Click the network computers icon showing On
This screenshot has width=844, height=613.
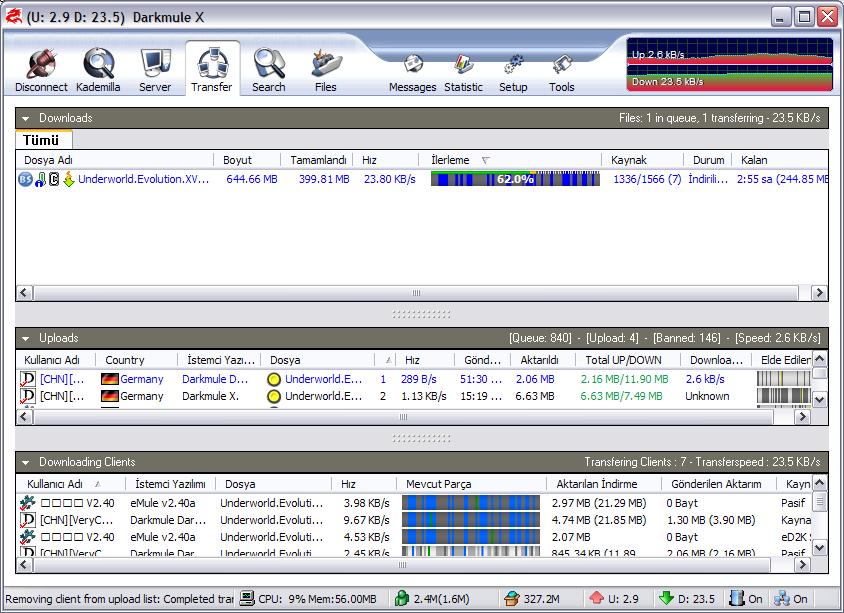782,598
